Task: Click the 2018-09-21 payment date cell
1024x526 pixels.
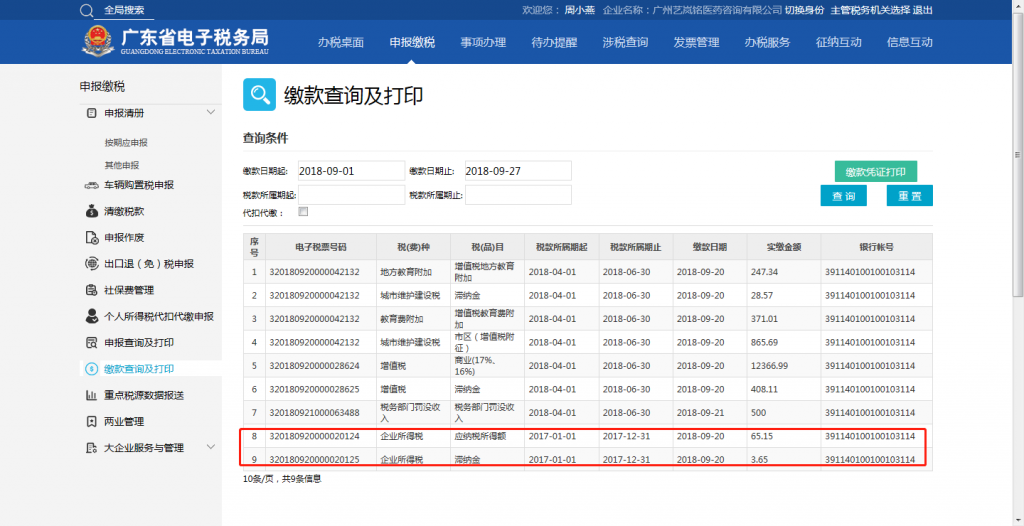Action: [x=710, y=412]
